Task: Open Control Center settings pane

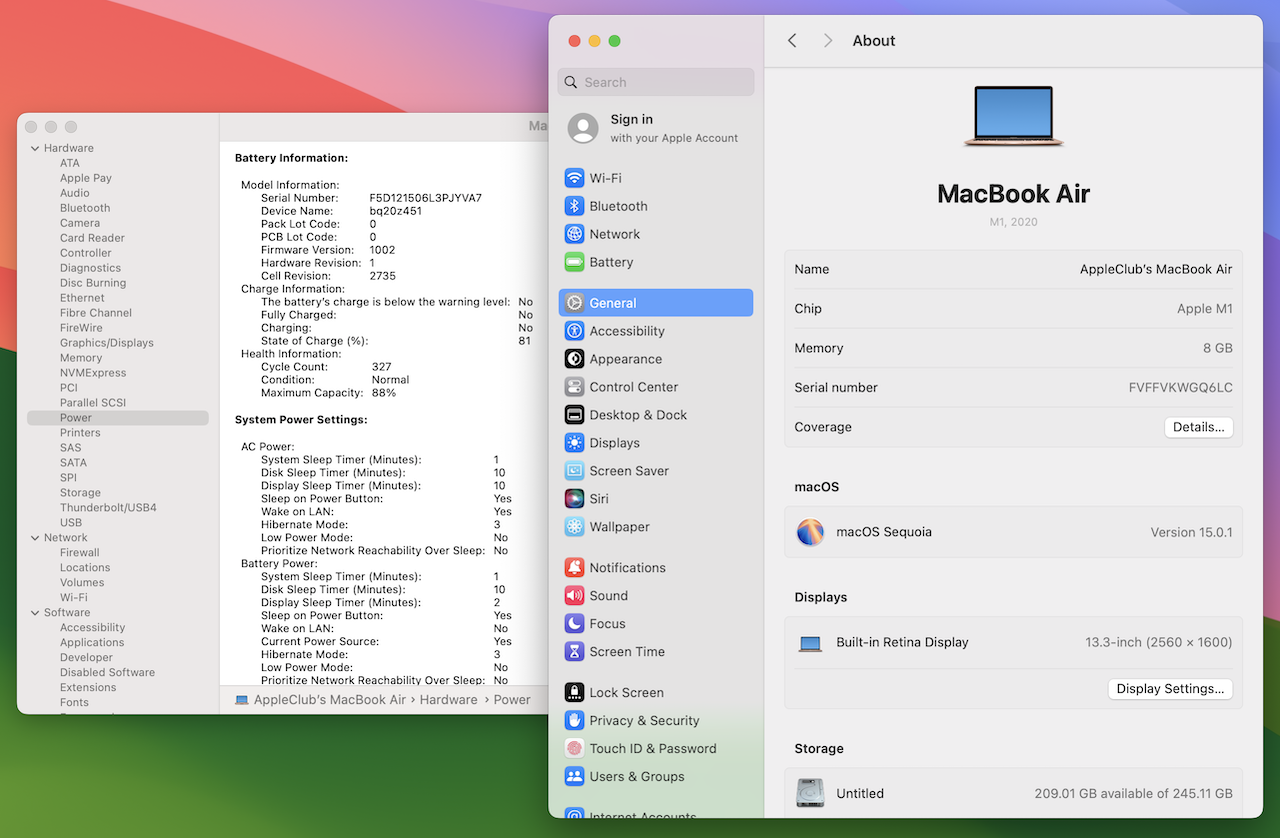Action: click(655, 387)
